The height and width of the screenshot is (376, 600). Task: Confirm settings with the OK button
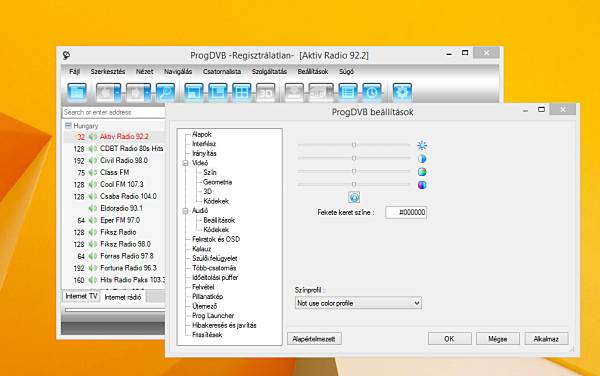(x=449, y=339)
